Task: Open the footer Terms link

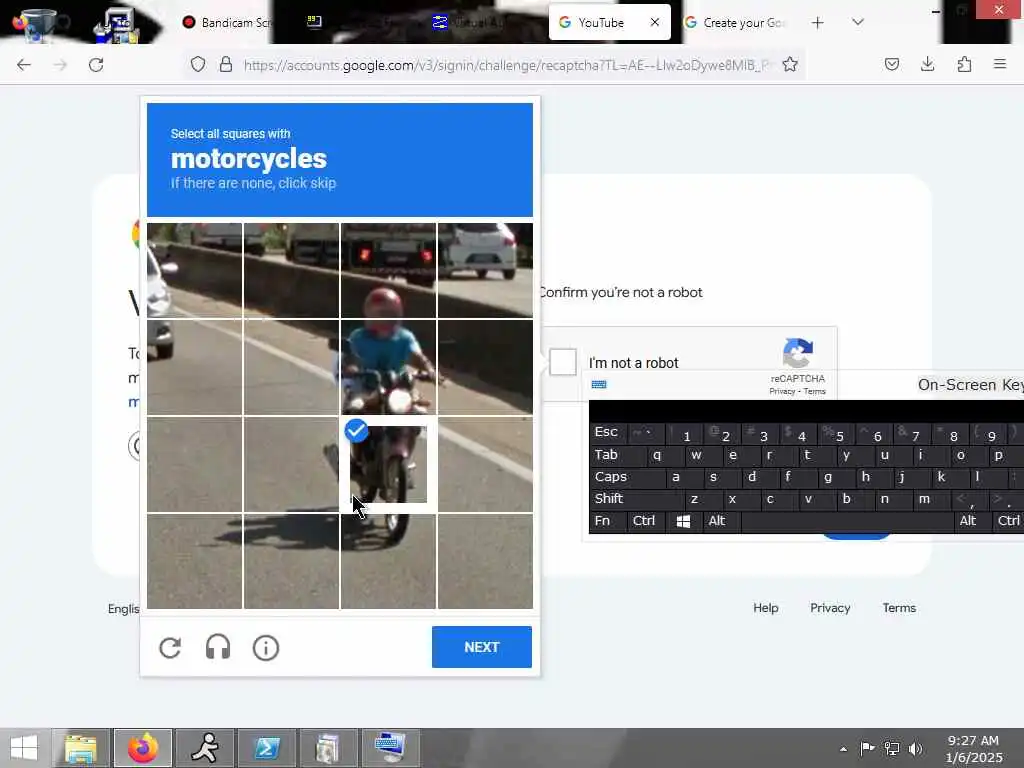Action: point(899,608)
